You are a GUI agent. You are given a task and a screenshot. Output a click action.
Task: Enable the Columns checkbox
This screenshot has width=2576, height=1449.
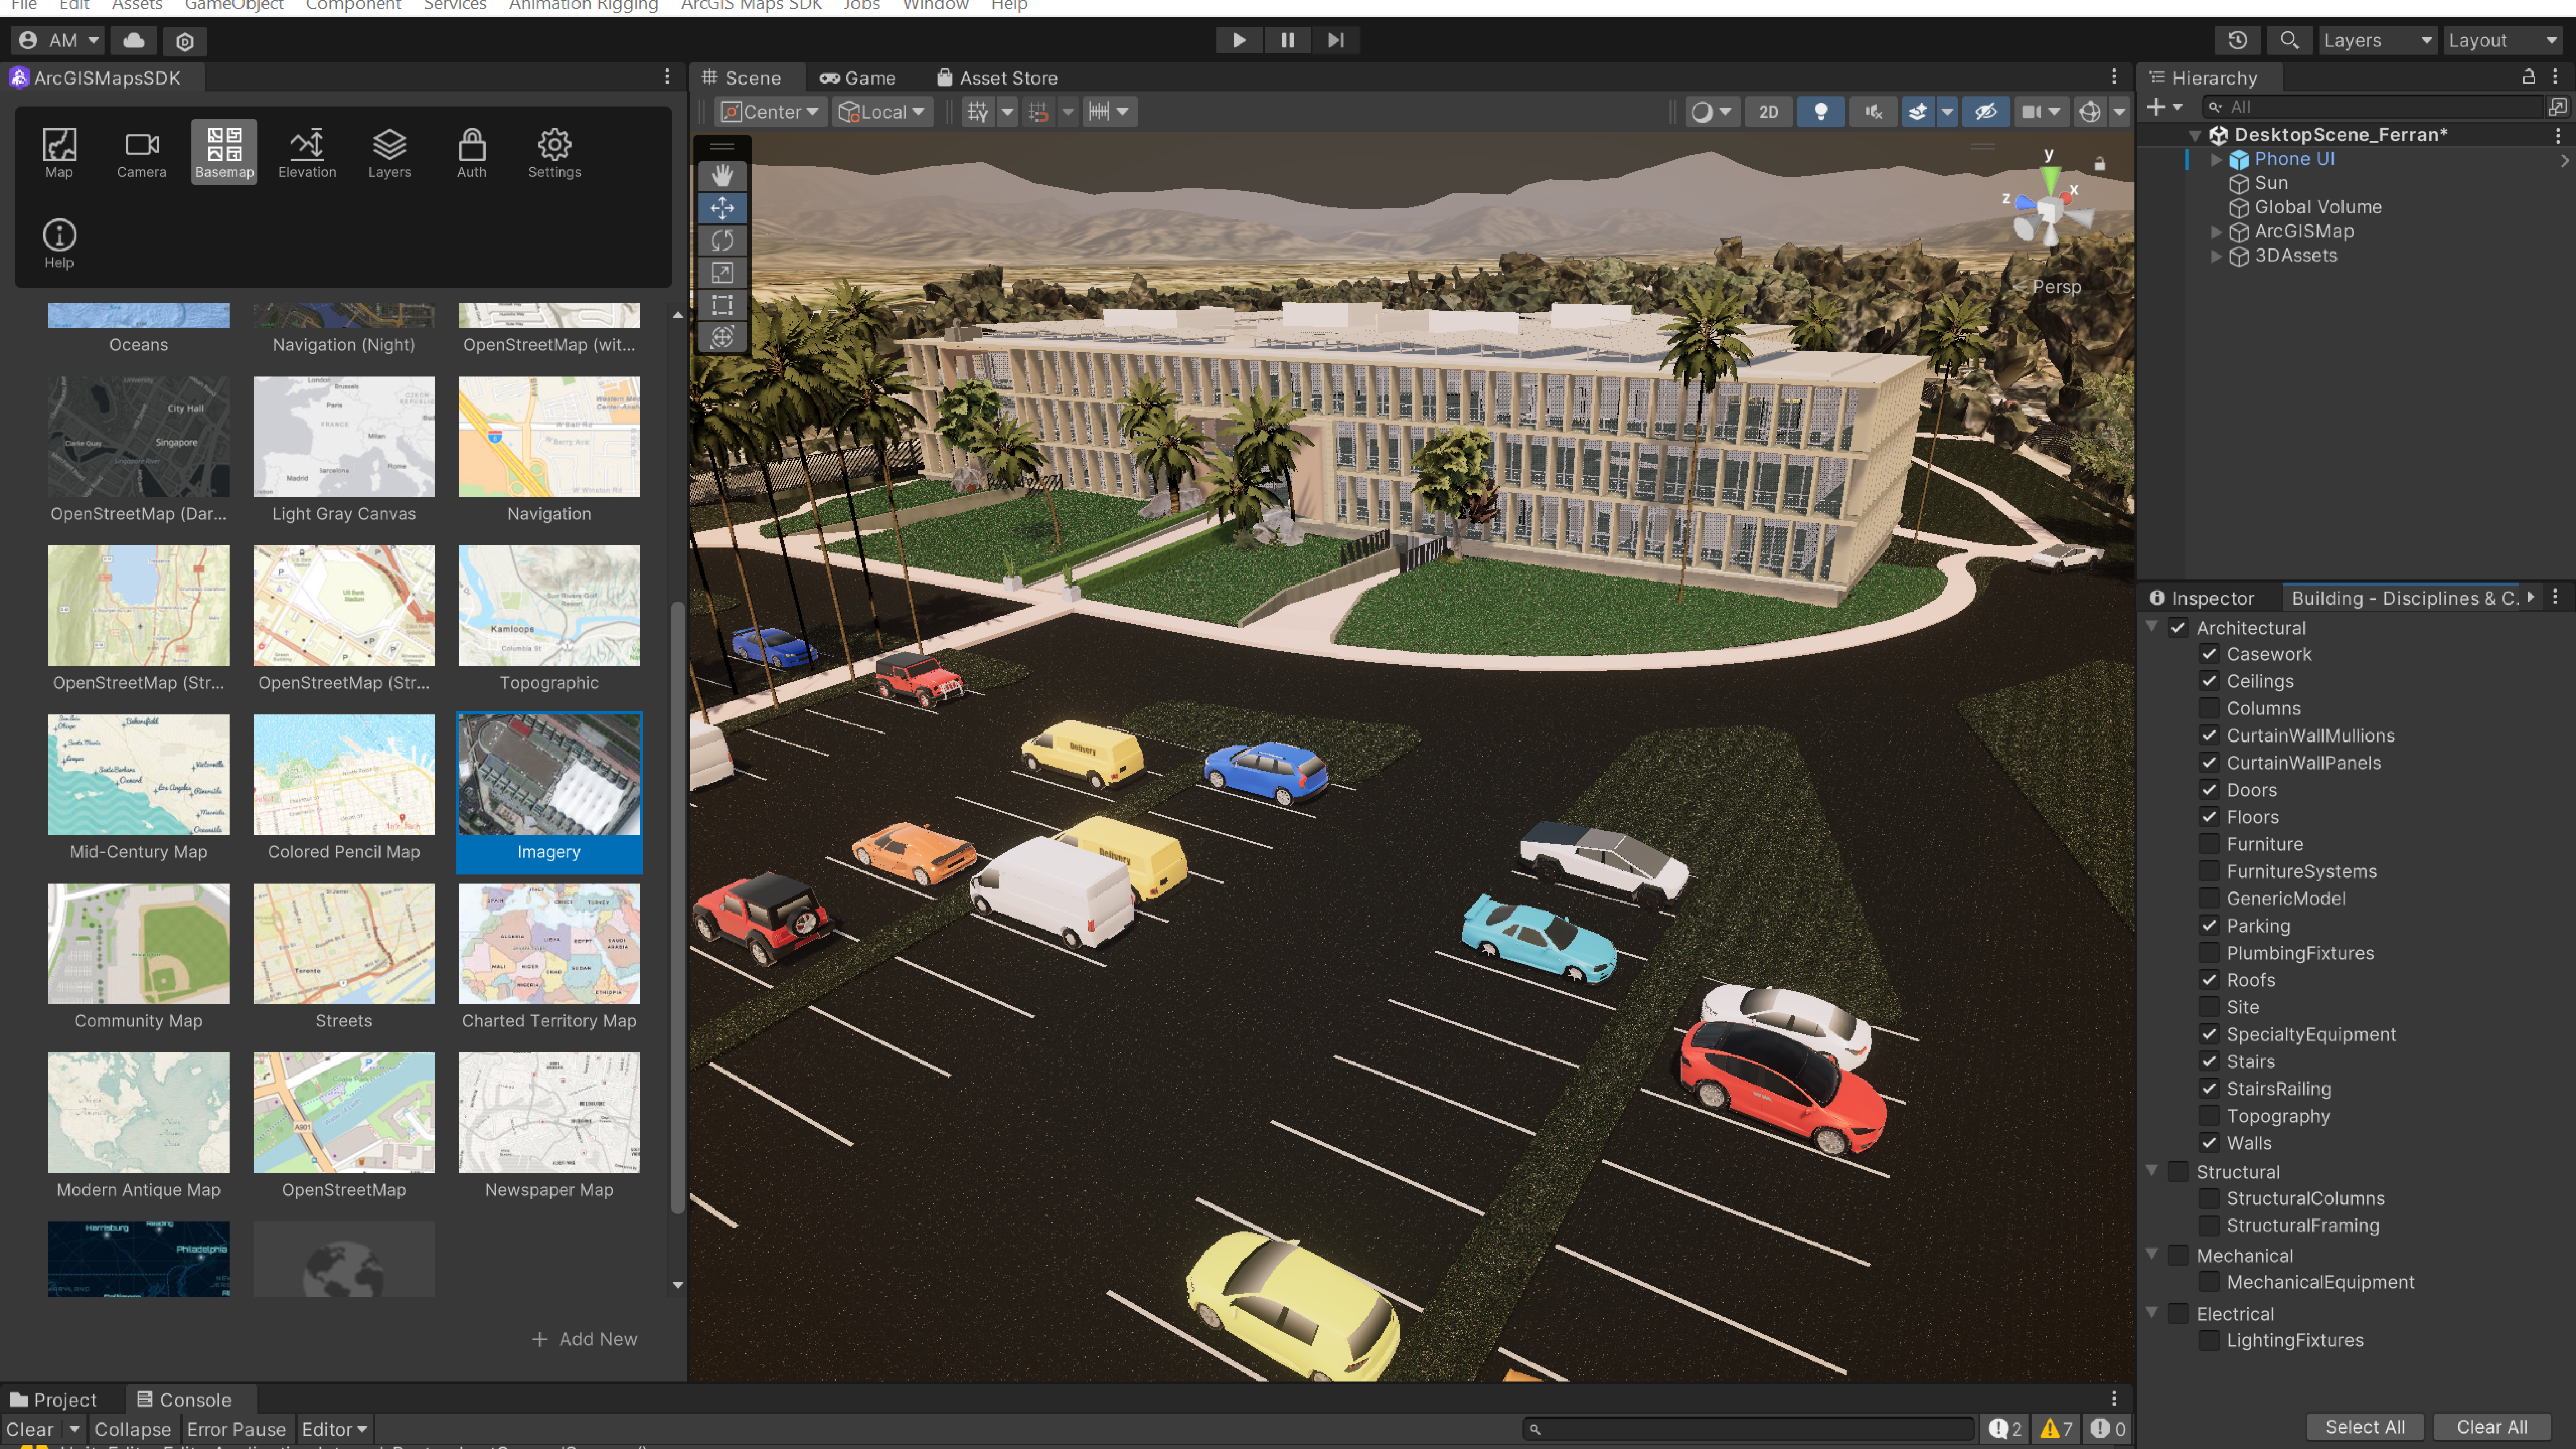[x=2209, y=708]
